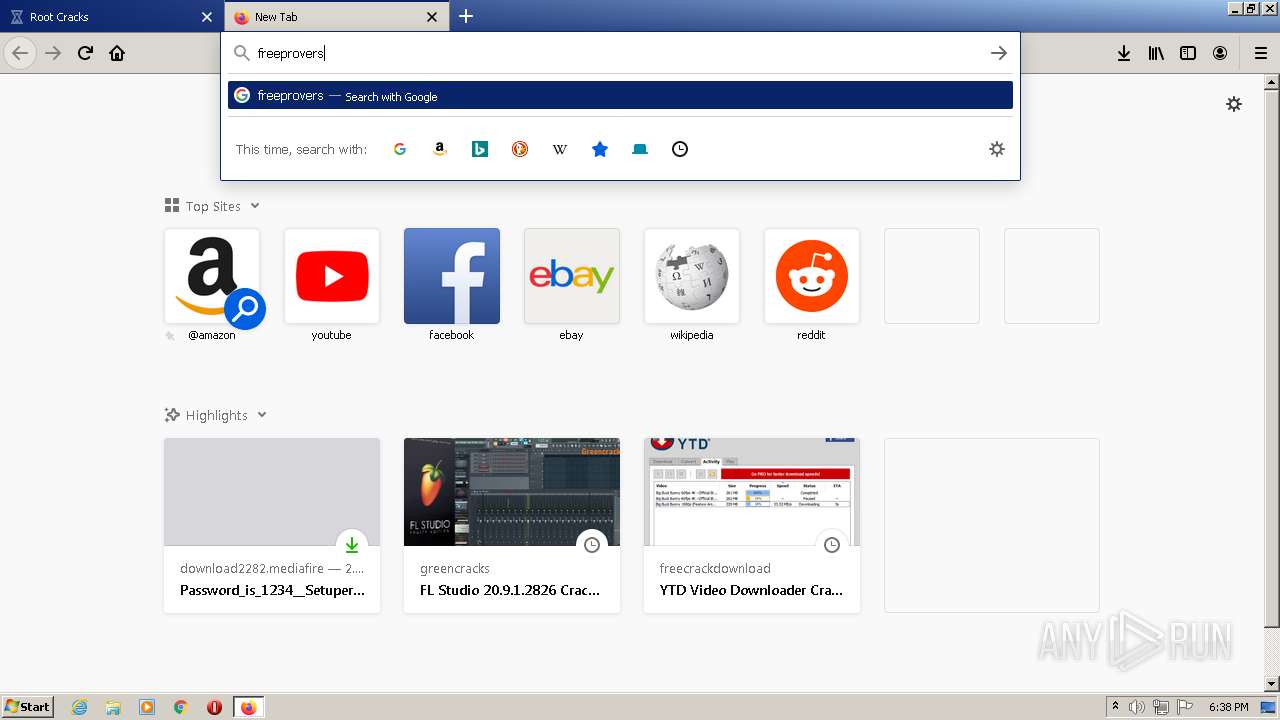Launch Internet Explorer from the taskbar
This screenshot has width=1280, height=720.
pos(80,707)
